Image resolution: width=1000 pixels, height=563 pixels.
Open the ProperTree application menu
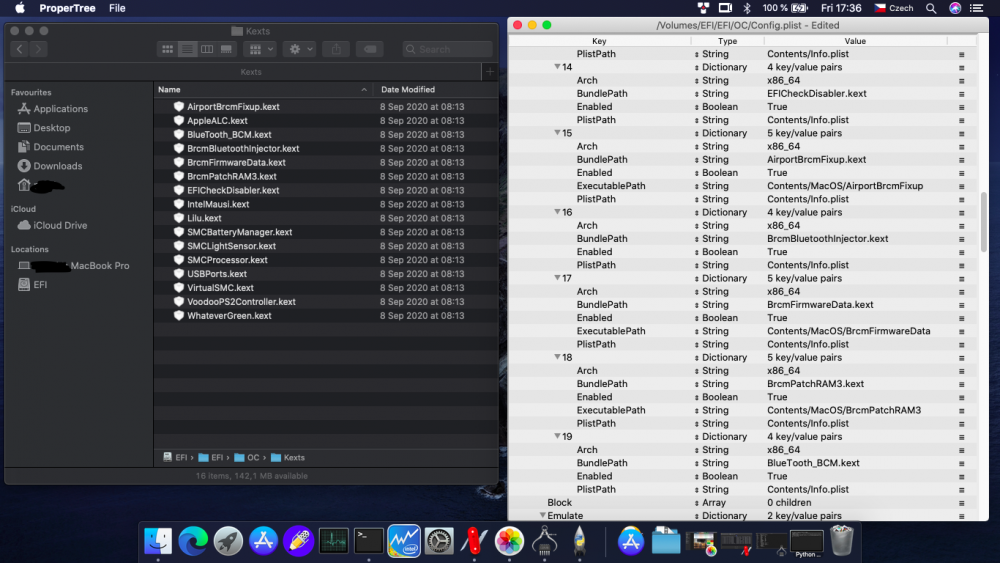click(67, 8)
